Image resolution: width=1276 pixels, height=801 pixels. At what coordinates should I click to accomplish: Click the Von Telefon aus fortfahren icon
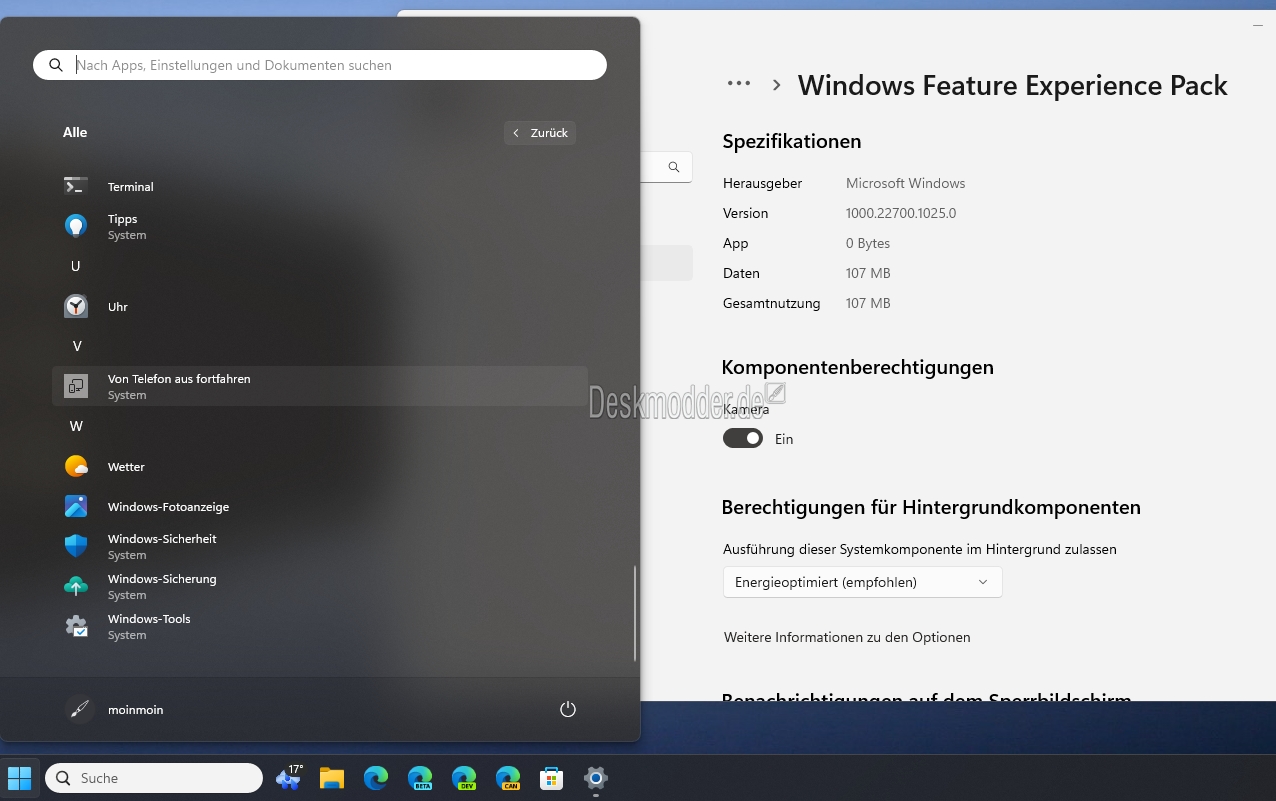[x=76, y=386]
